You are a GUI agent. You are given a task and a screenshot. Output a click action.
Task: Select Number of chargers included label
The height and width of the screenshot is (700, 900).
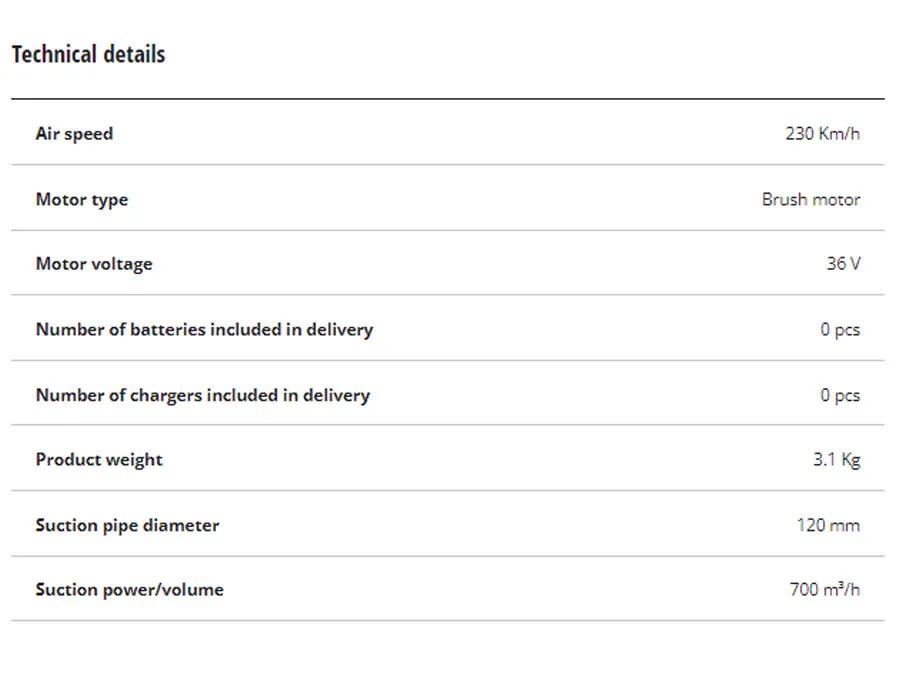pyautogui.click(x=203, y=395)
